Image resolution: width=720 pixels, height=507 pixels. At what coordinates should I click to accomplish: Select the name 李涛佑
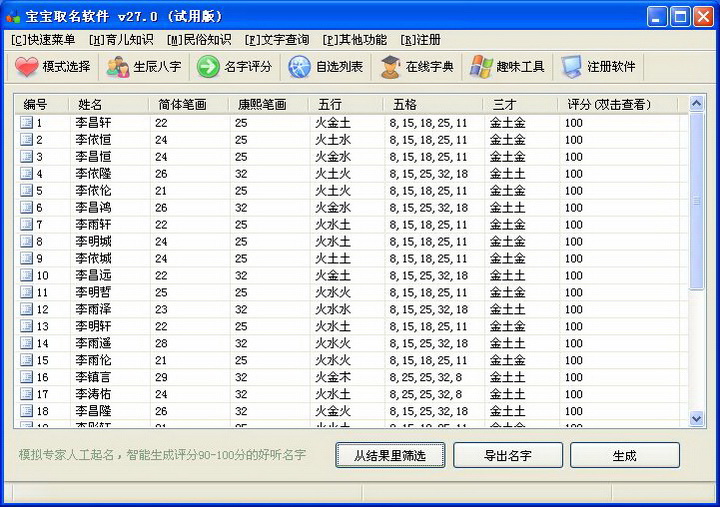(93, 394)
